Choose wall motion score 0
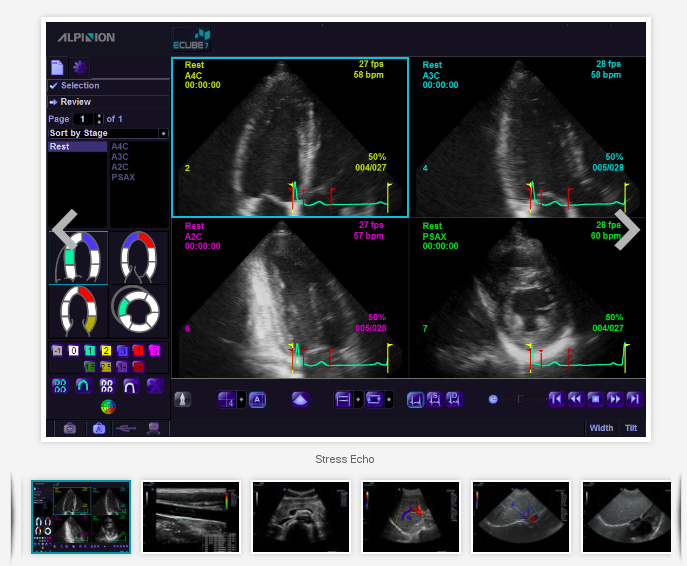 tap(74, 350)
